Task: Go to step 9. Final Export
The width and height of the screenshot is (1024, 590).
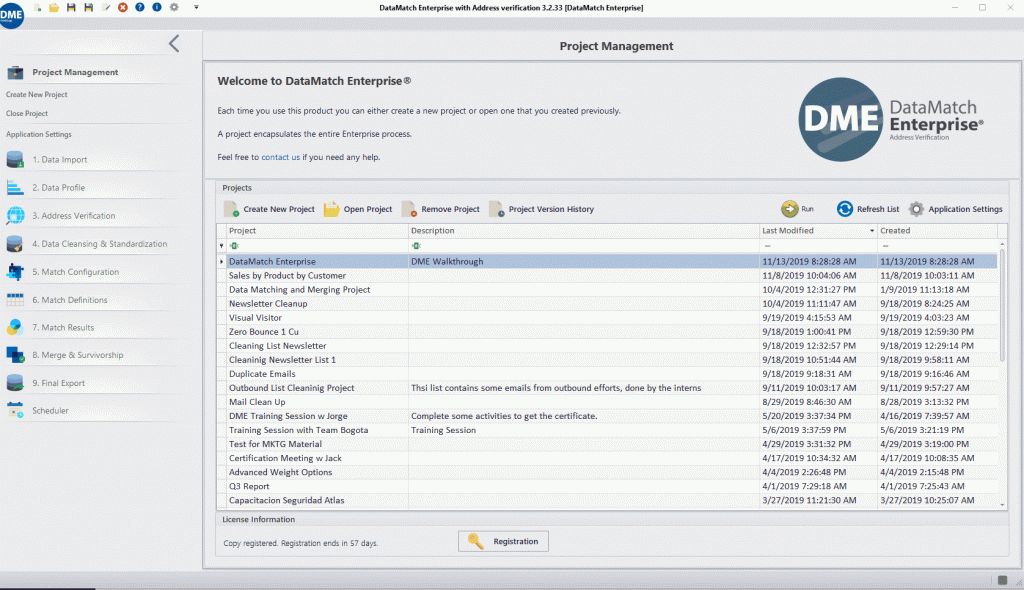Action: (x=59, y=383)
